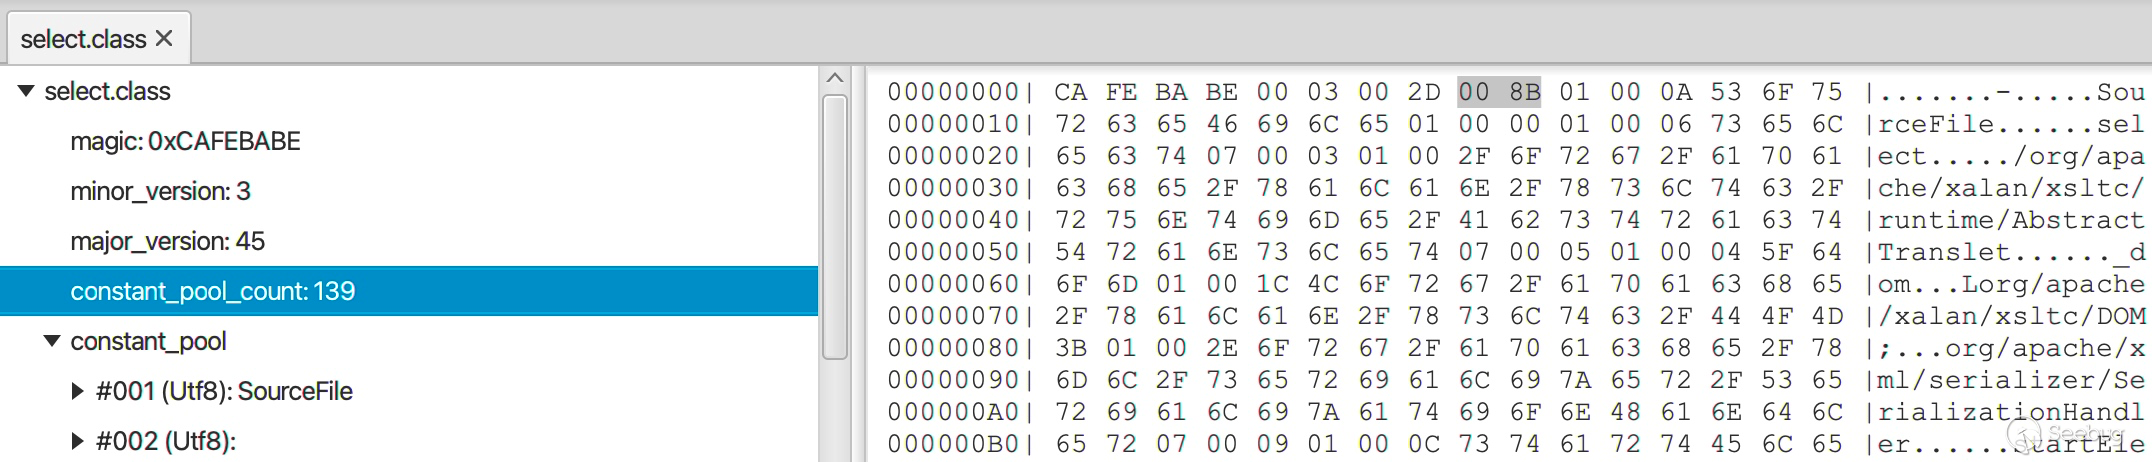Expand the #002 (Utf8) entry
2152x462 pixels.
[78, 441]
